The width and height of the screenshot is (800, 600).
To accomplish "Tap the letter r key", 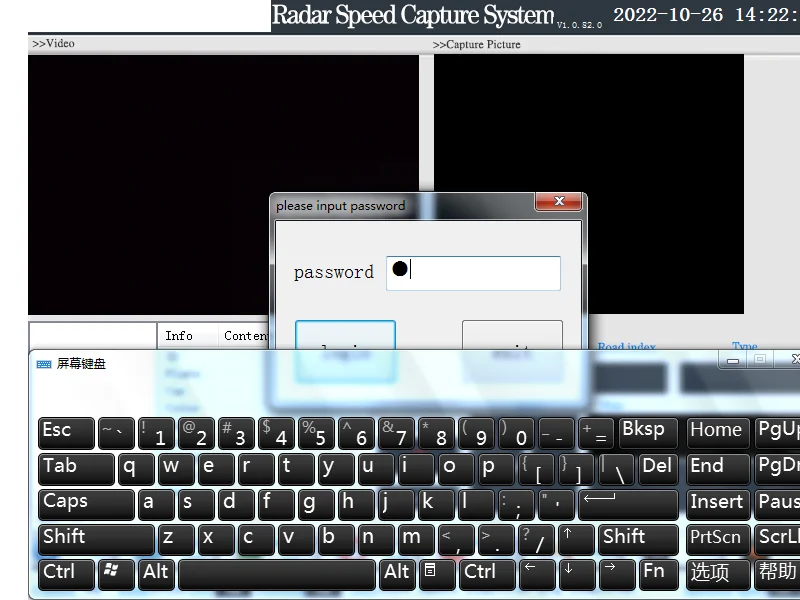I will (256, 468).
